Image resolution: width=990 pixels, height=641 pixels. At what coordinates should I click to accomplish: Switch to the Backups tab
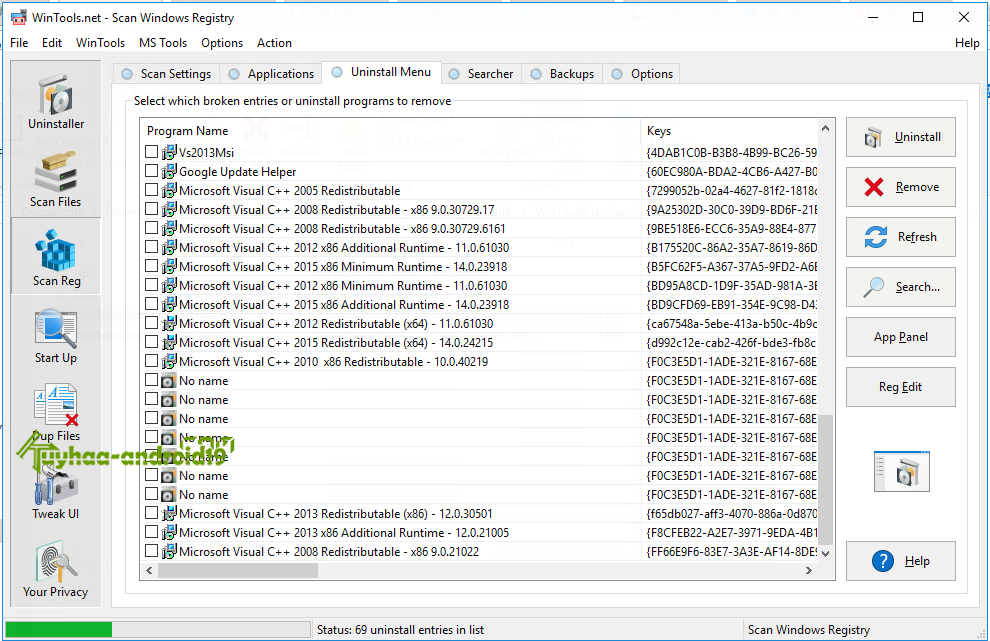(562, 74)
